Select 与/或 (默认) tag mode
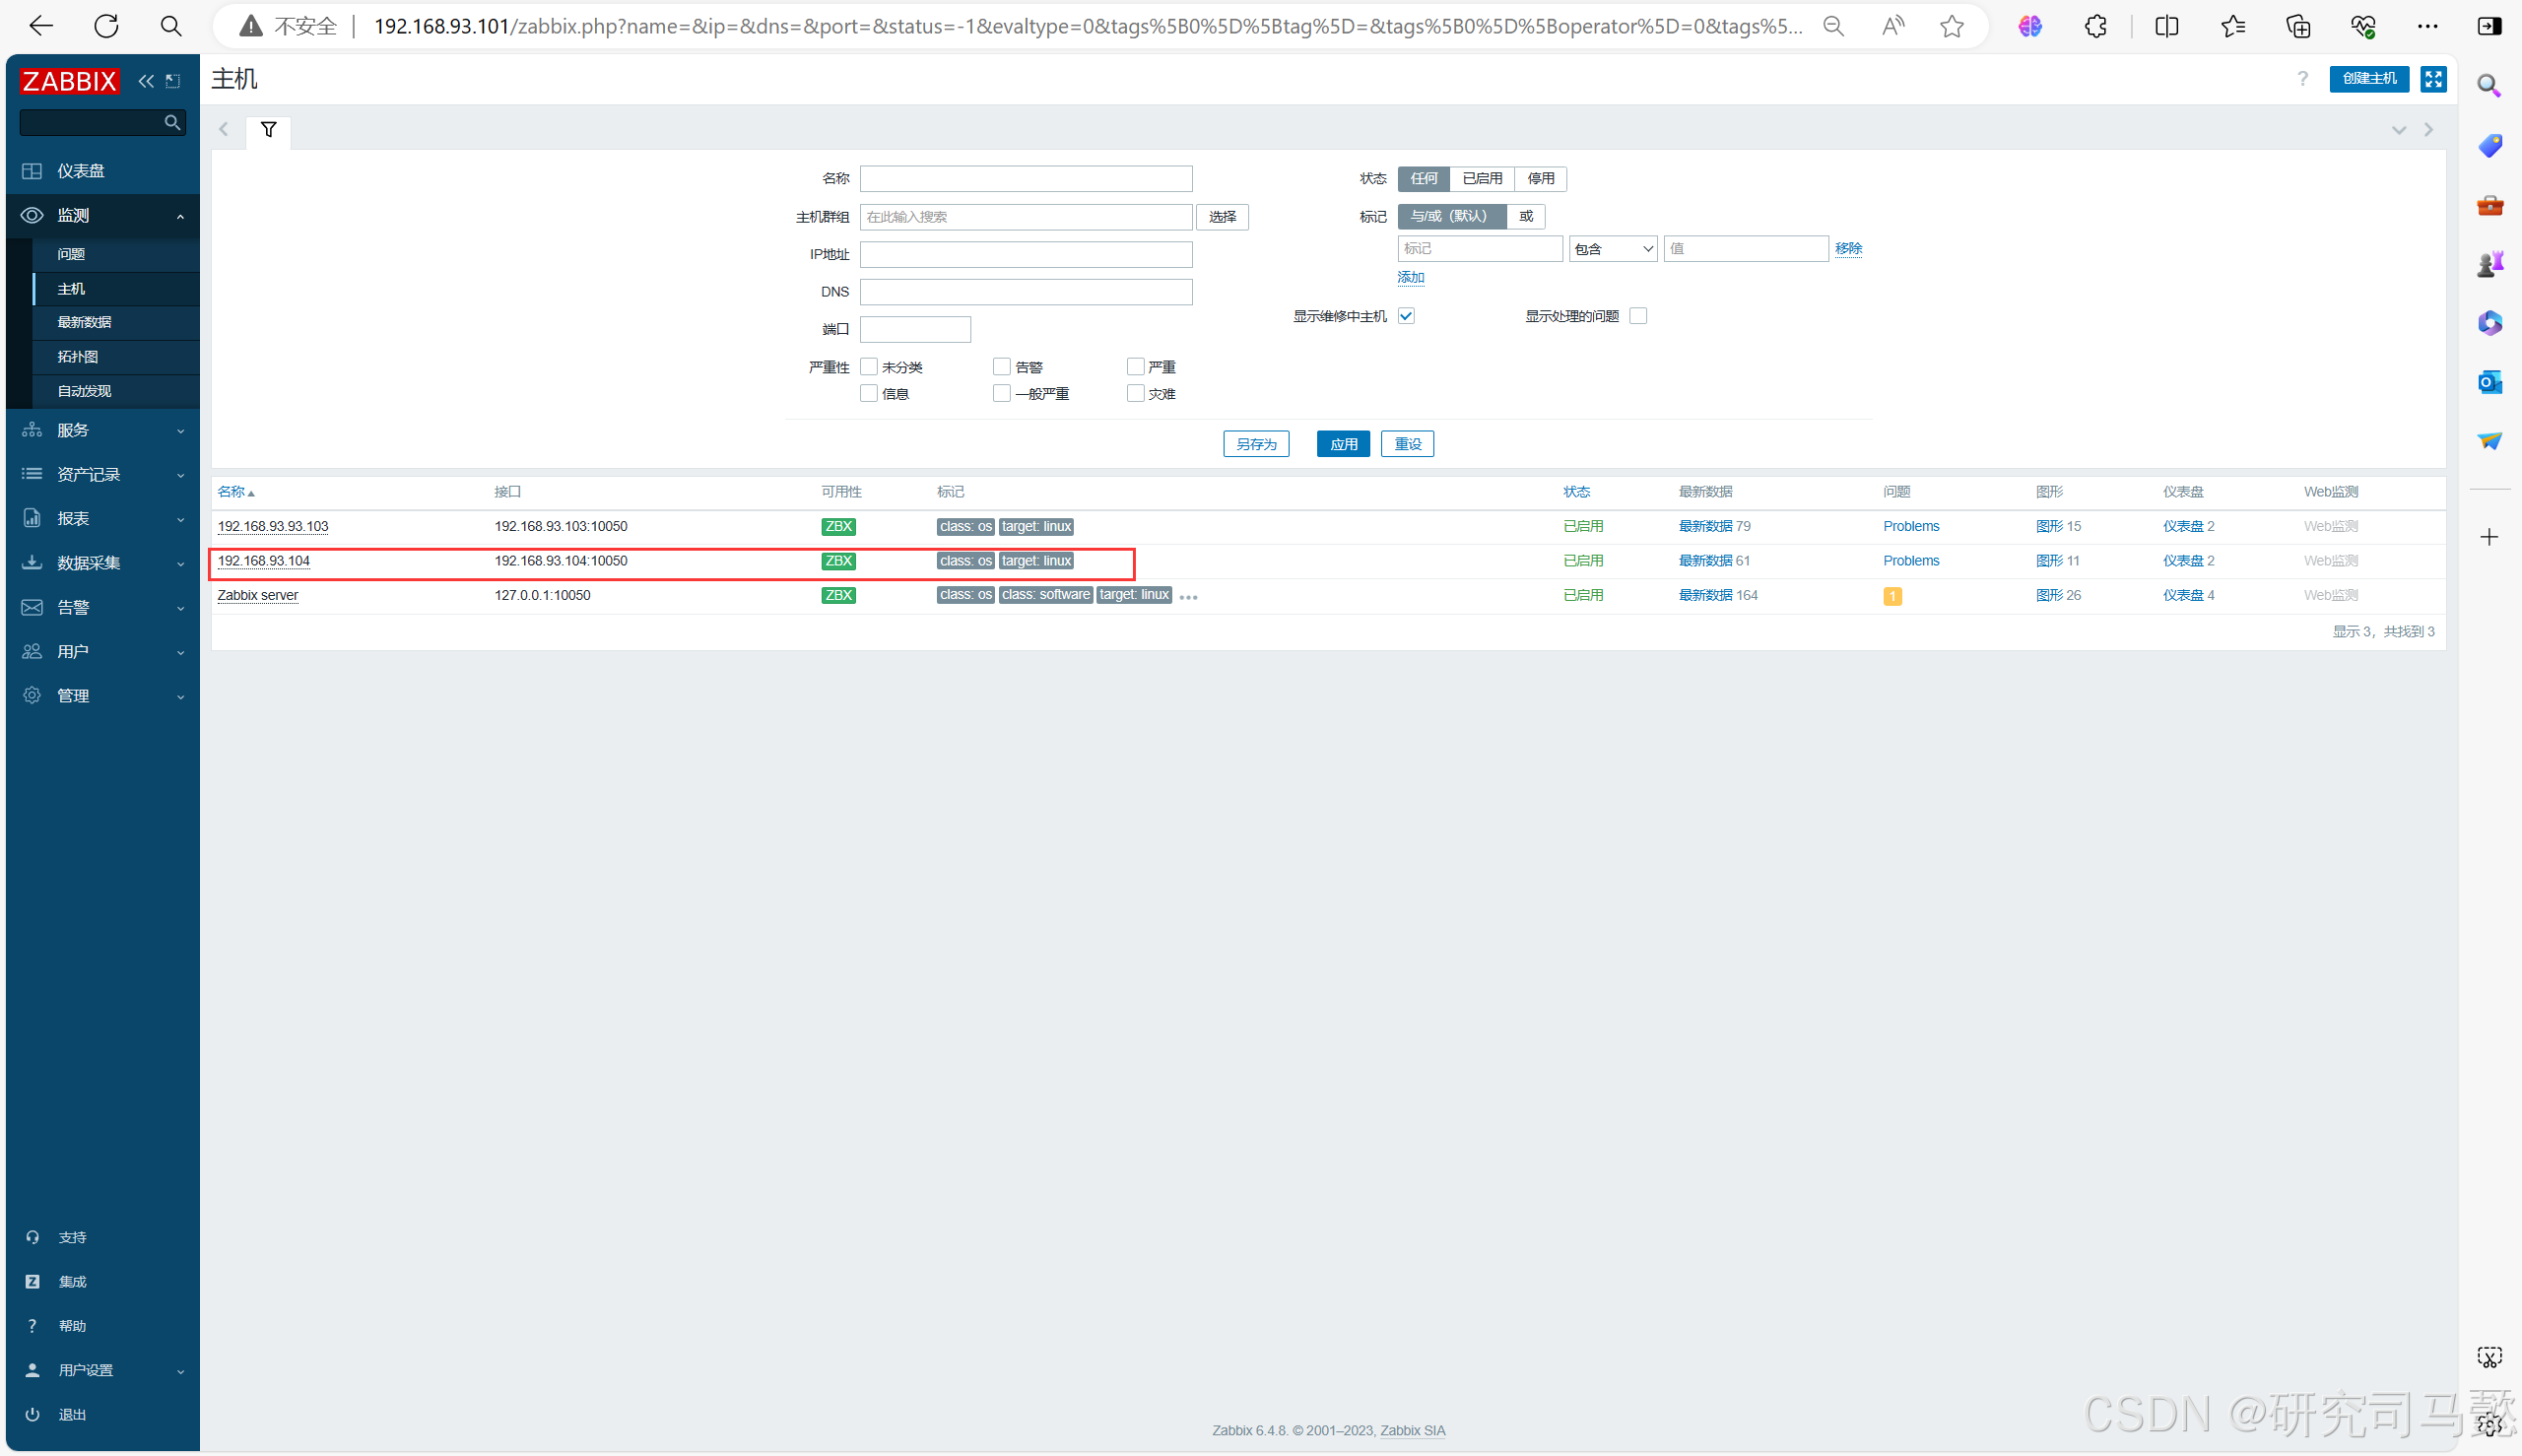Screen dimensions: 2522x1456 (1451, 216)
